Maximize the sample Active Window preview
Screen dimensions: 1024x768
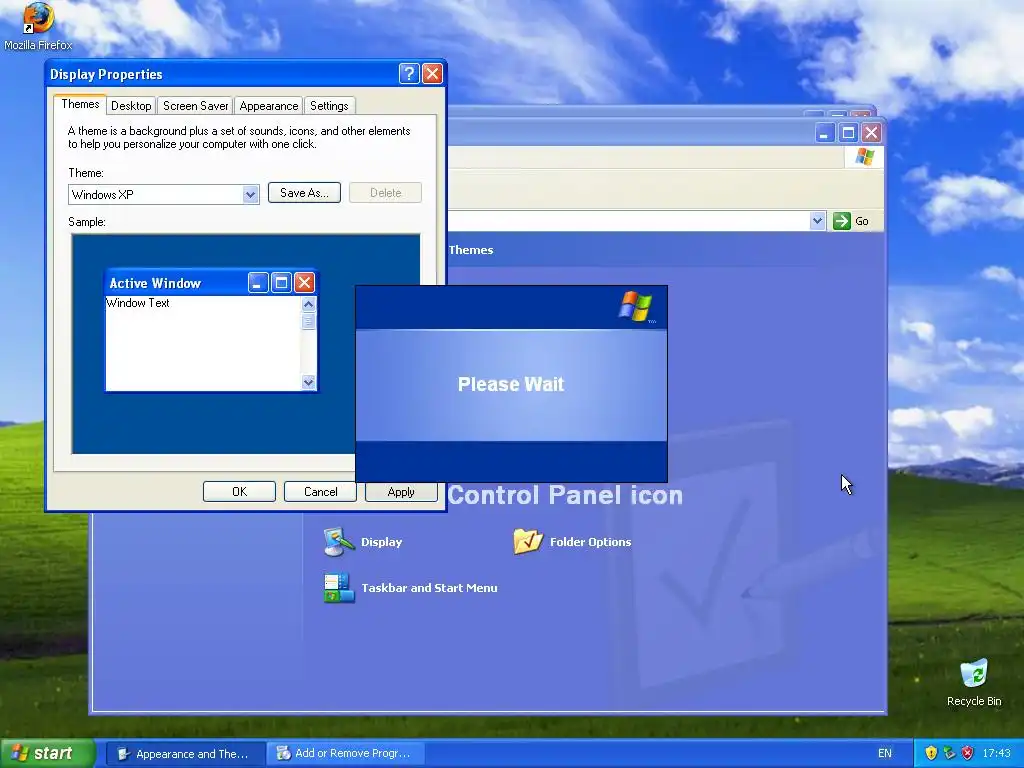[281, 283]
